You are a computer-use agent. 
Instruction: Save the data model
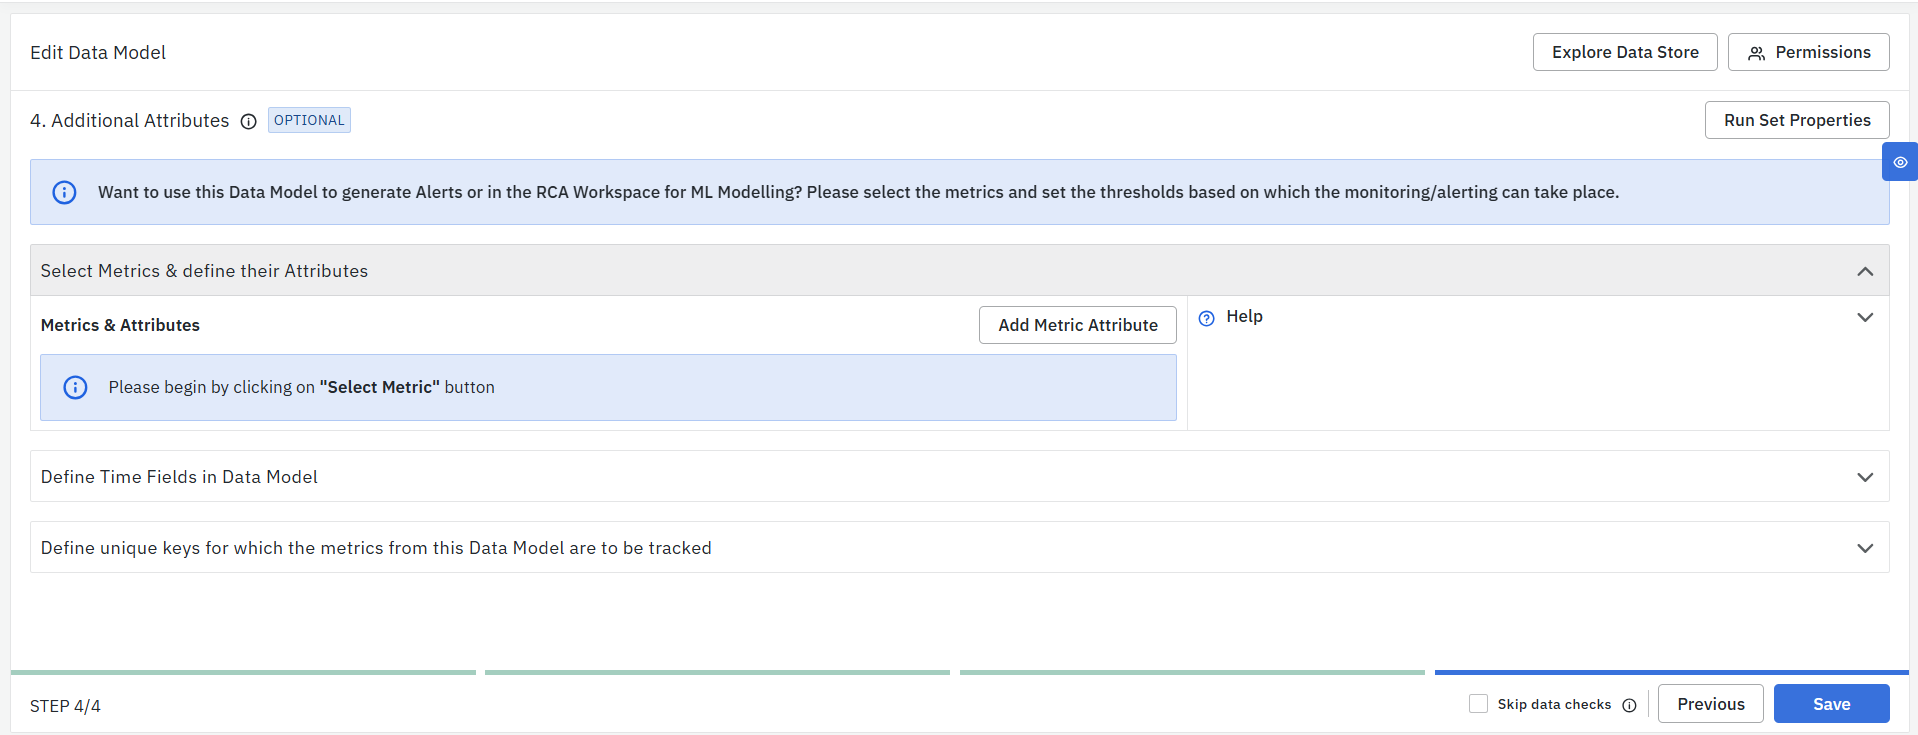click(x=1831, y=704)
